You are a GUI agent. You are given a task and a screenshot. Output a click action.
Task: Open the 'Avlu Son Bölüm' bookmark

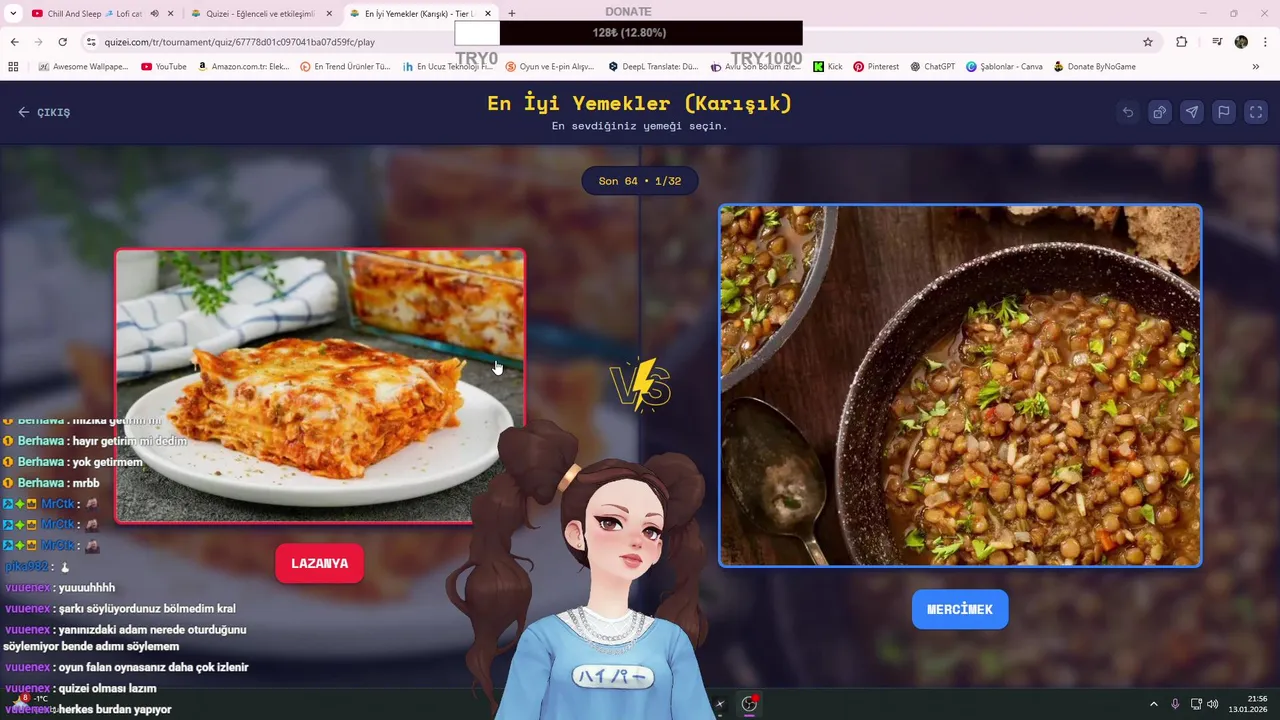point(755,67)
